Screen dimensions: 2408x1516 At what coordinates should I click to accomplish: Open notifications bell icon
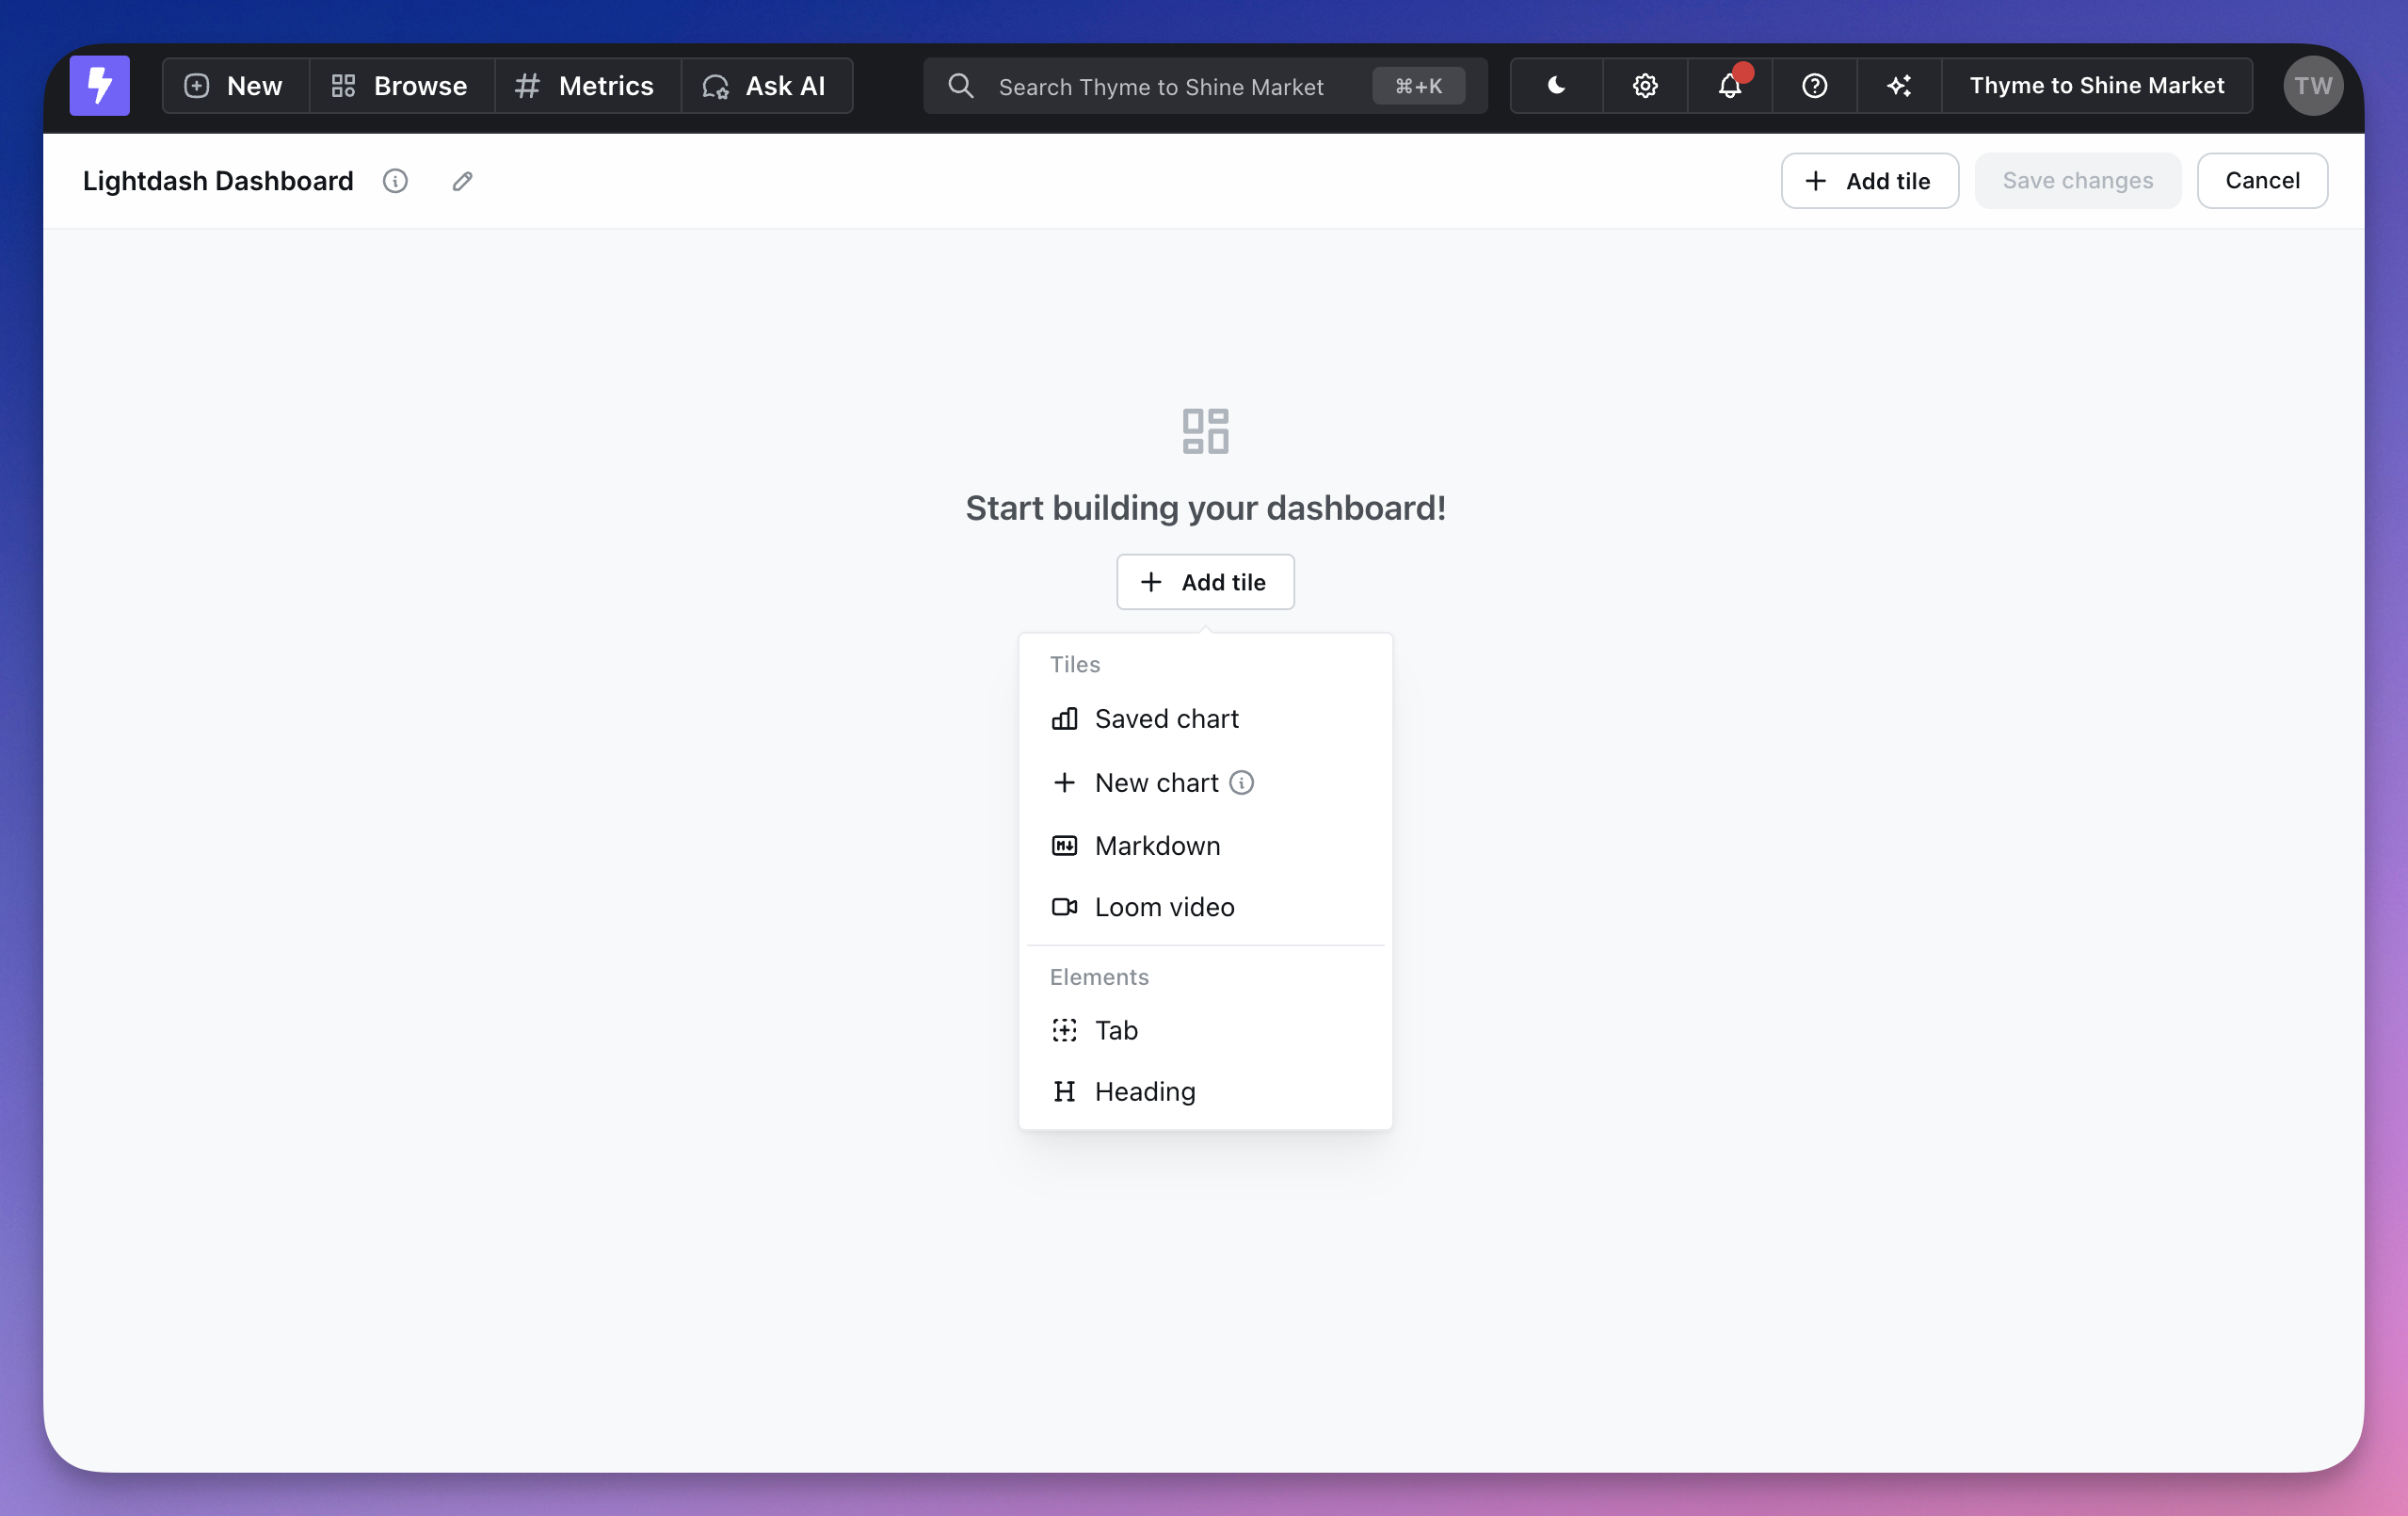[1730, 86]
